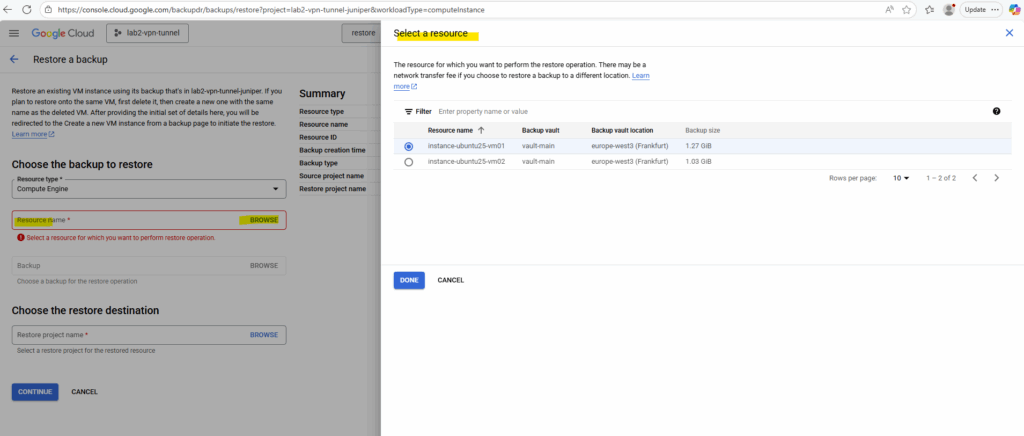Add this page to favorites
The width and height of the screenshot is (1024, 436).
point(906,10)
